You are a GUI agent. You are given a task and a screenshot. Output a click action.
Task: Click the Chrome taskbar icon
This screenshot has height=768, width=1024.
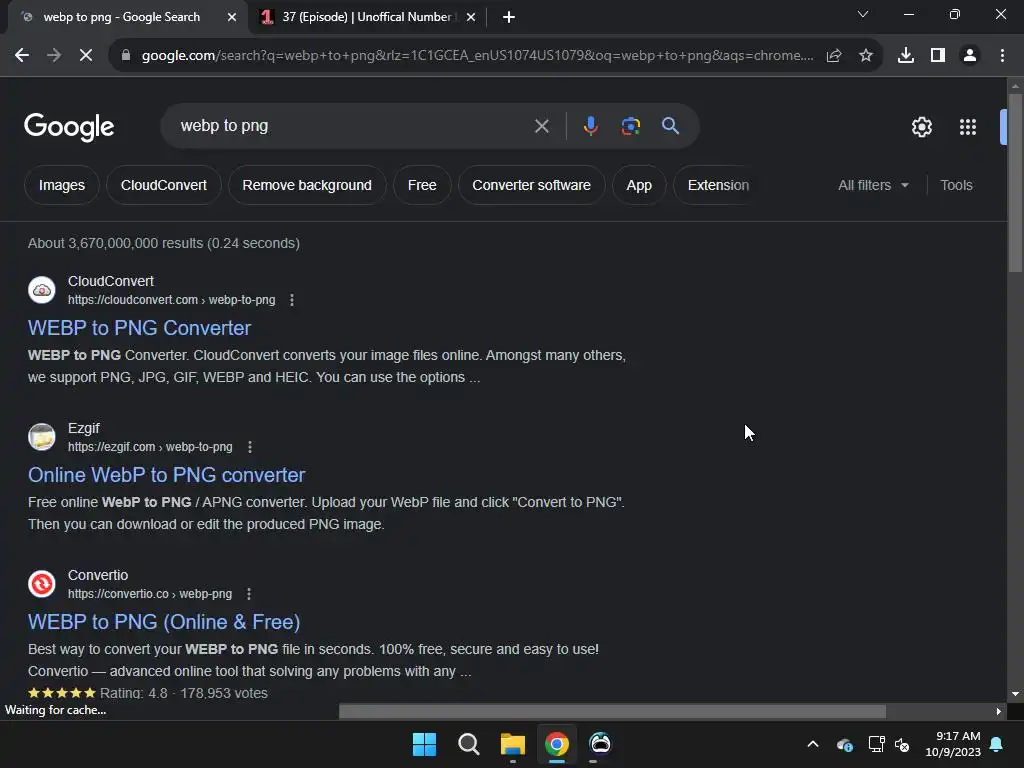[x=556, y=744]
